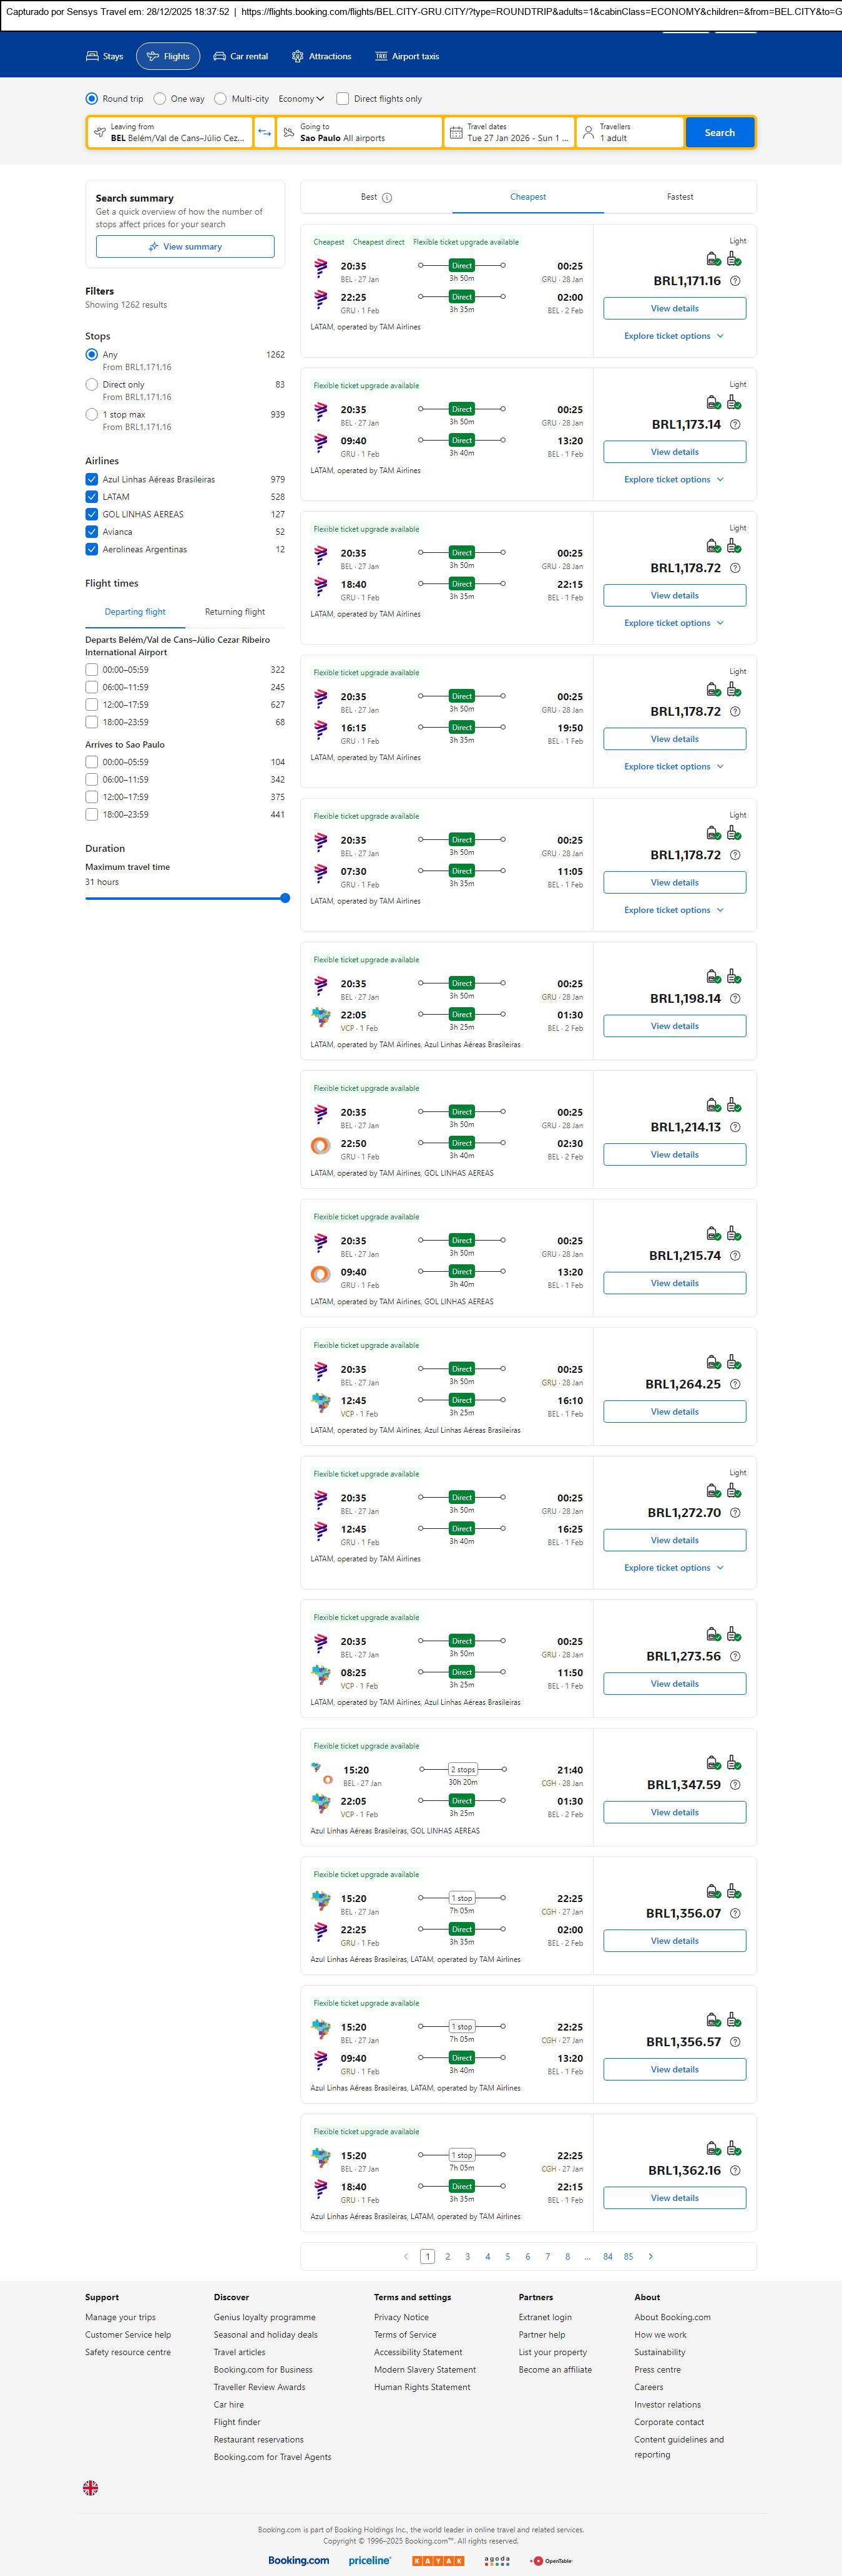The height and width of the screenshot is (2576, 842).
Task: Expand Explore ticket options for BRL1,173.14 flight
Action: pyautogui.click(x=673, y=480)
